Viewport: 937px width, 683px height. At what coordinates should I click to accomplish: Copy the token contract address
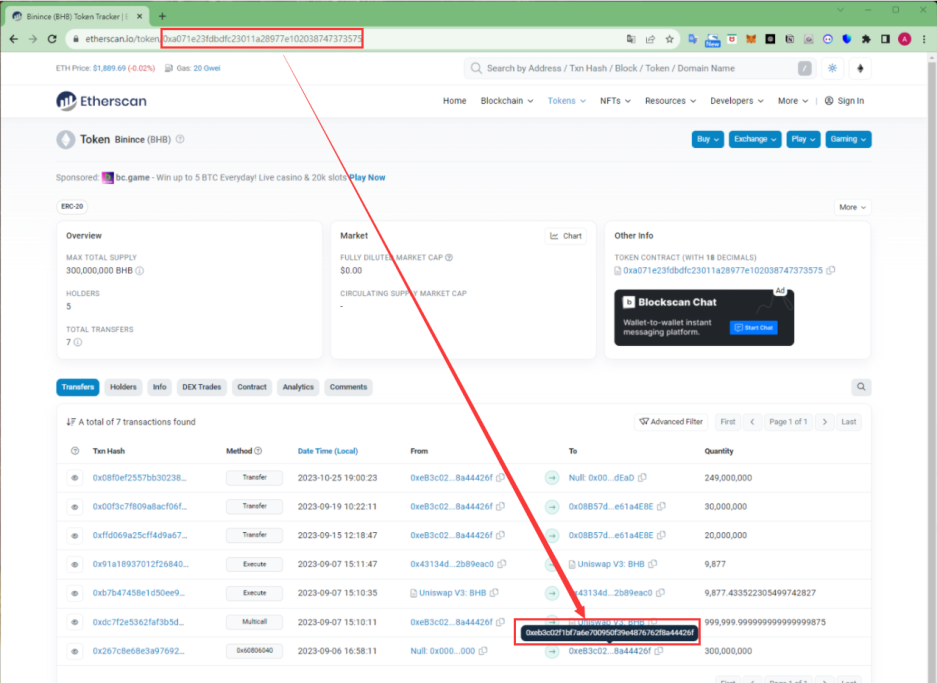tap(831, 271)
